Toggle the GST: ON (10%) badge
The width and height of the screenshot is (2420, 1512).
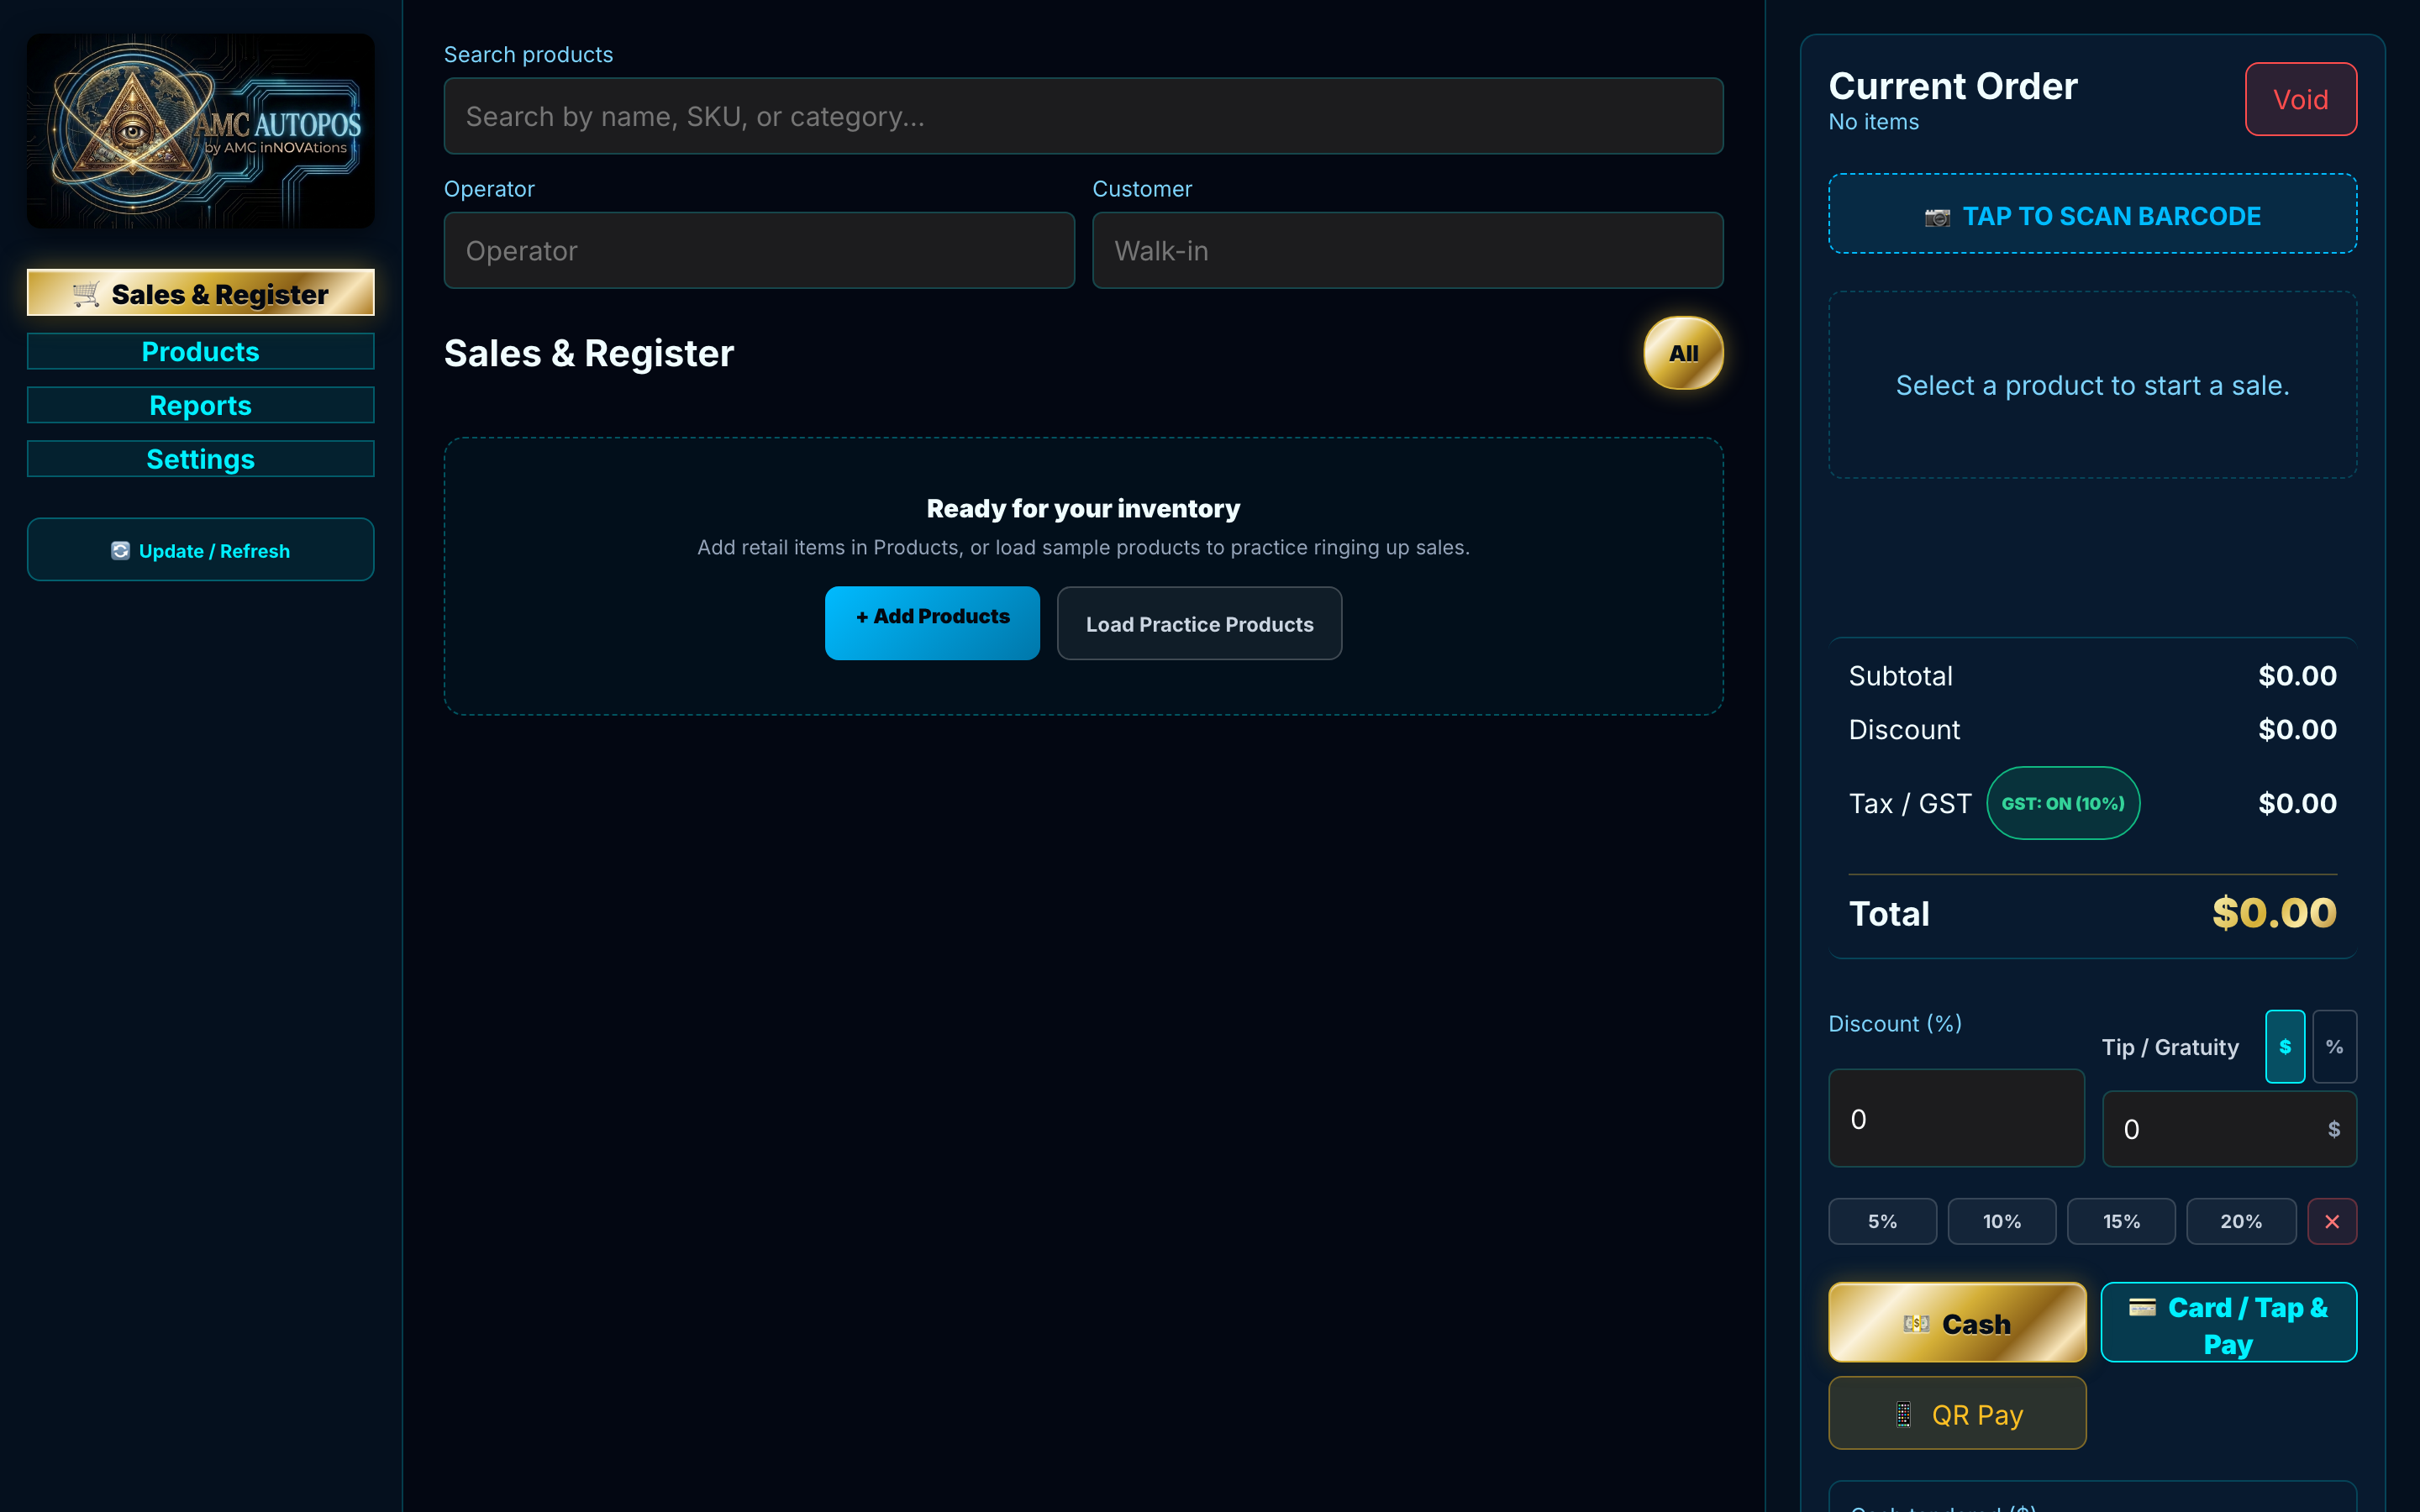point(2062,803)
